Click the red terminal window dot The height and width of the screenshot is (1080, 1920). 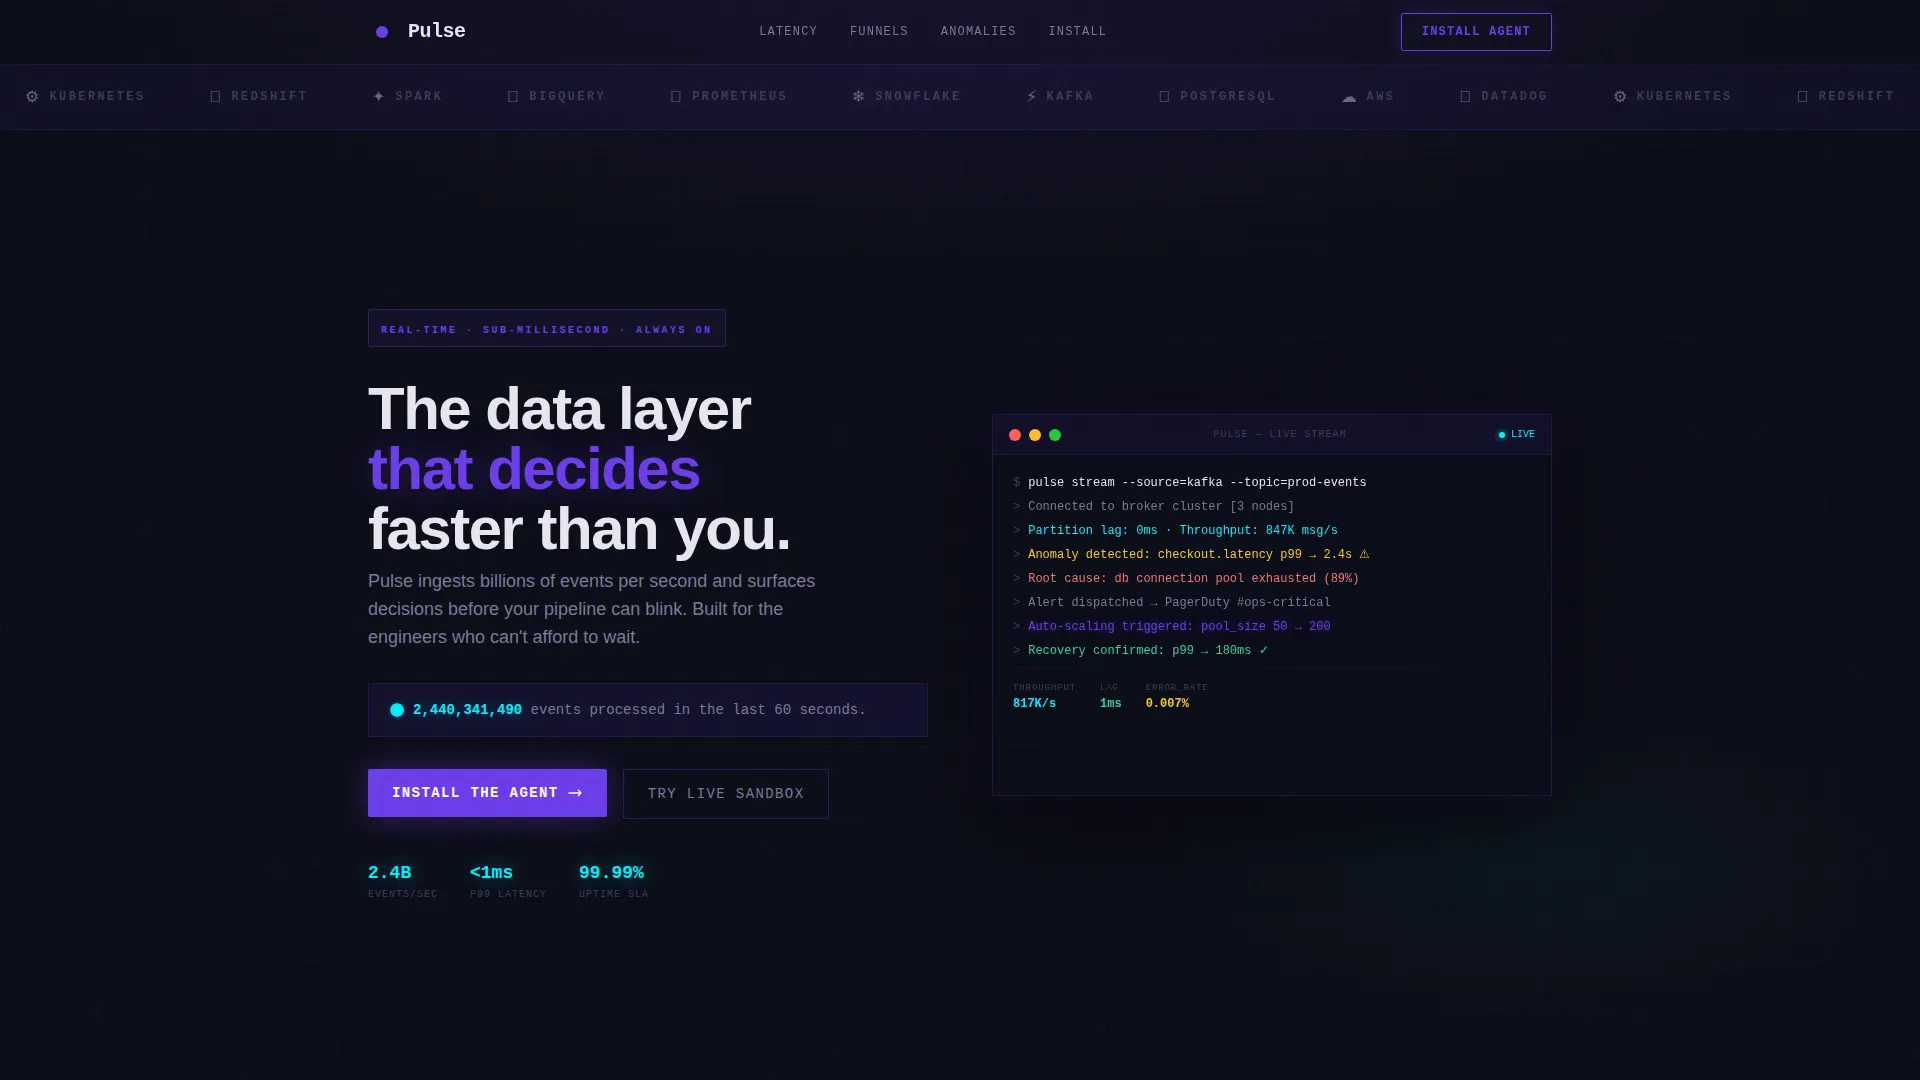tap(1015, 435)
